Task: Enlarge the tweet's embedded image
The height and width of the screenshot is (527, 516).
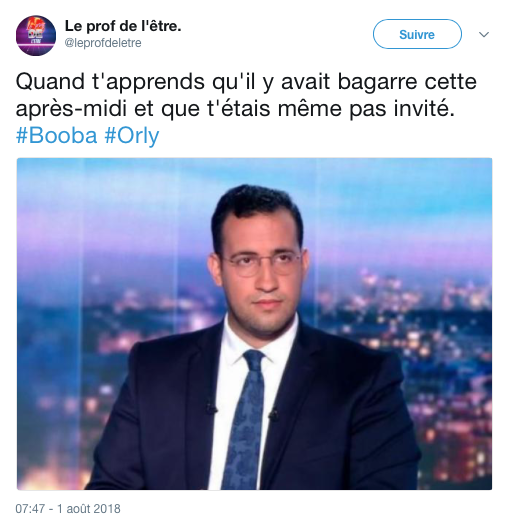Action: click(254, 324)
